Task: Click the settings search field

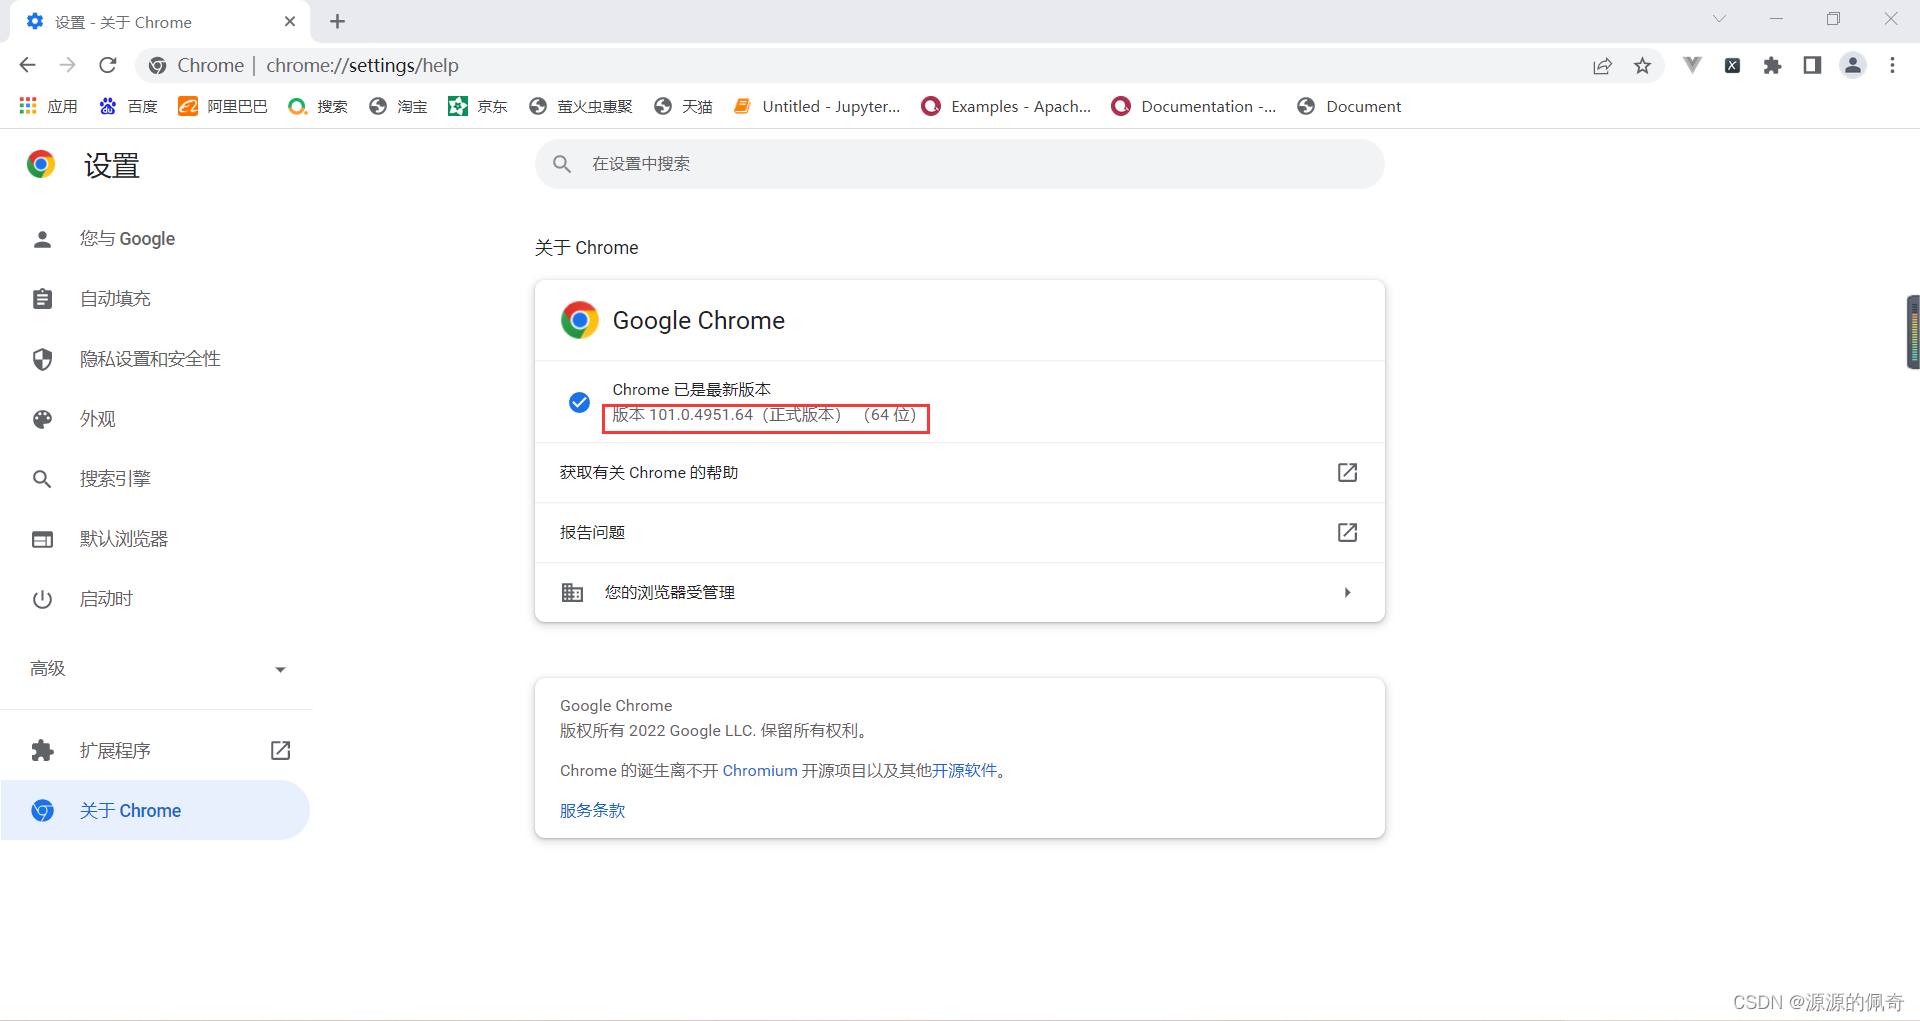Action: 958,163
